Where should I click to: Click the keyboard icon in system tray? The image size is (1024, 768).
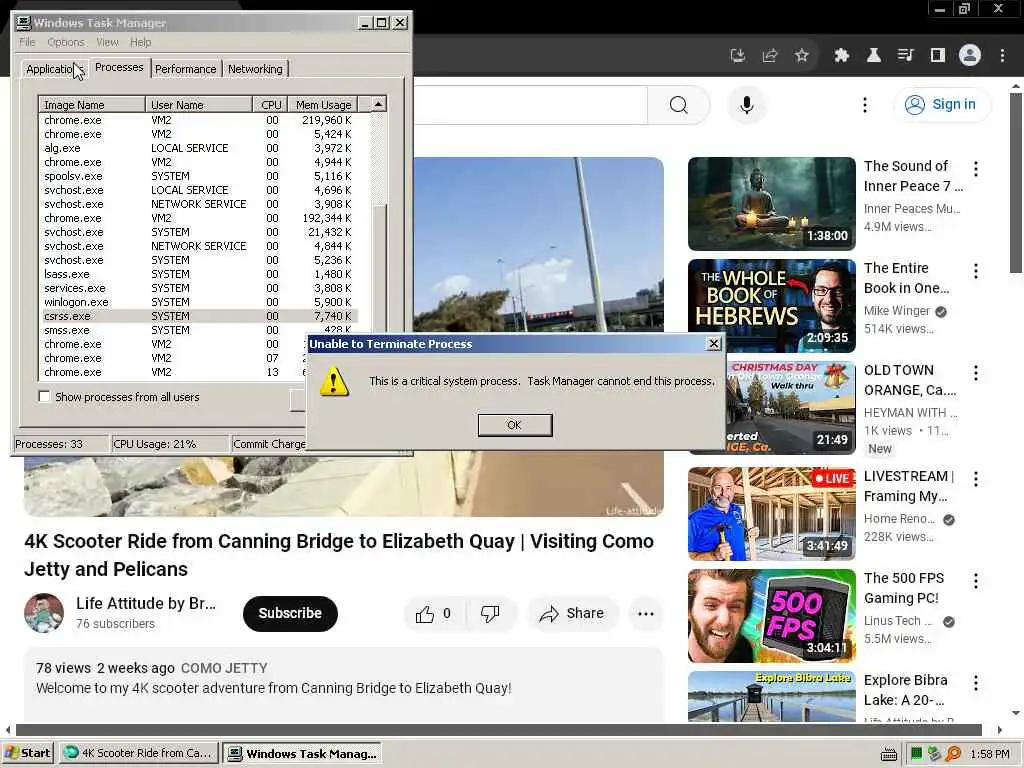click(888, 754)
